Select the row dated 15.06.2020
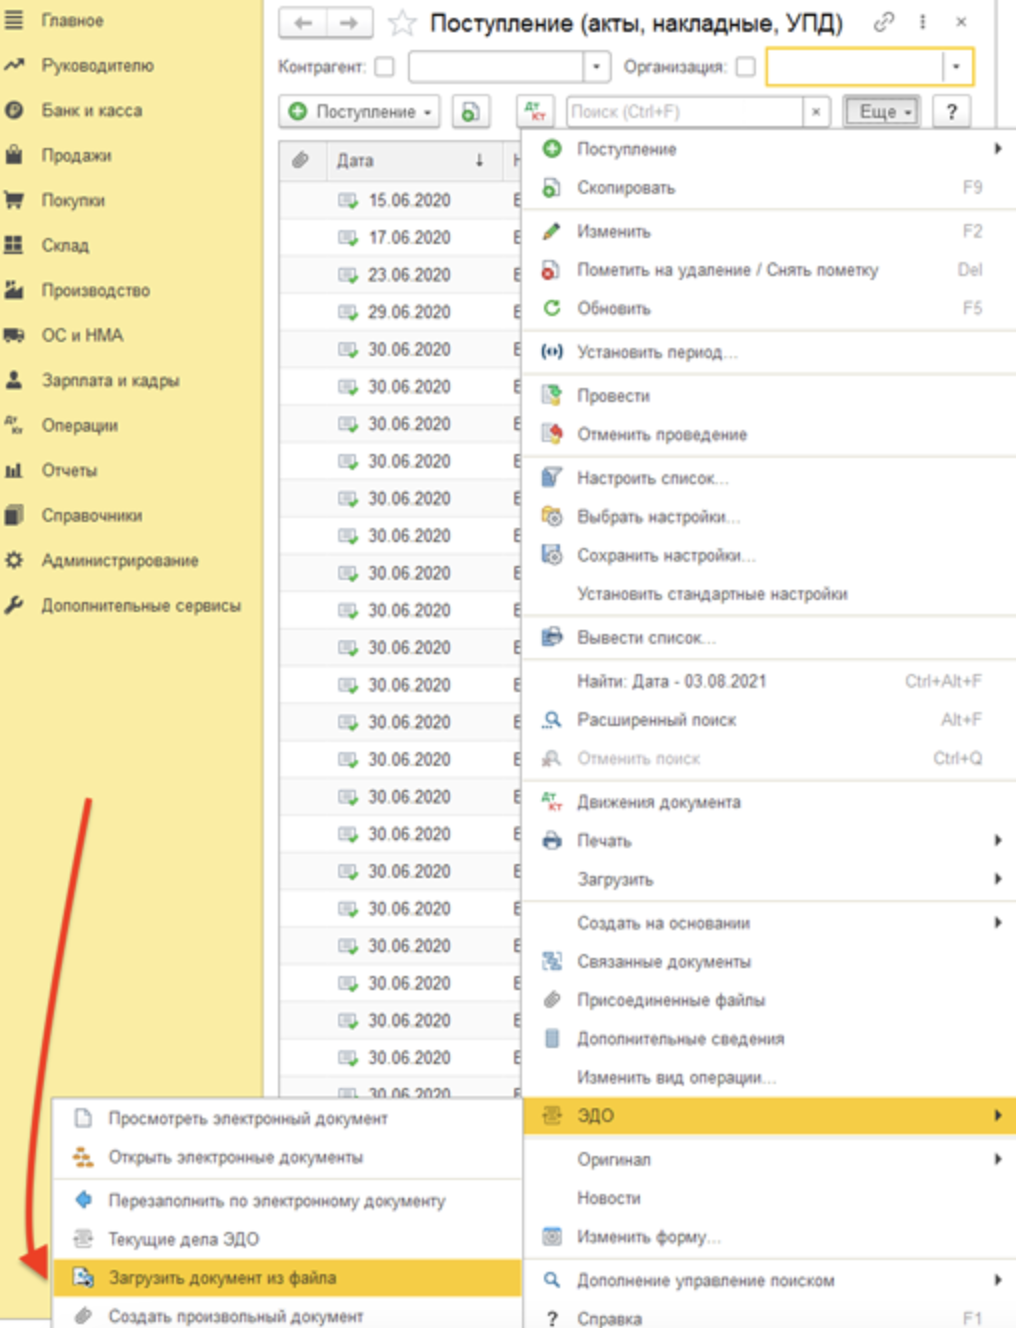 pos(400,200)
